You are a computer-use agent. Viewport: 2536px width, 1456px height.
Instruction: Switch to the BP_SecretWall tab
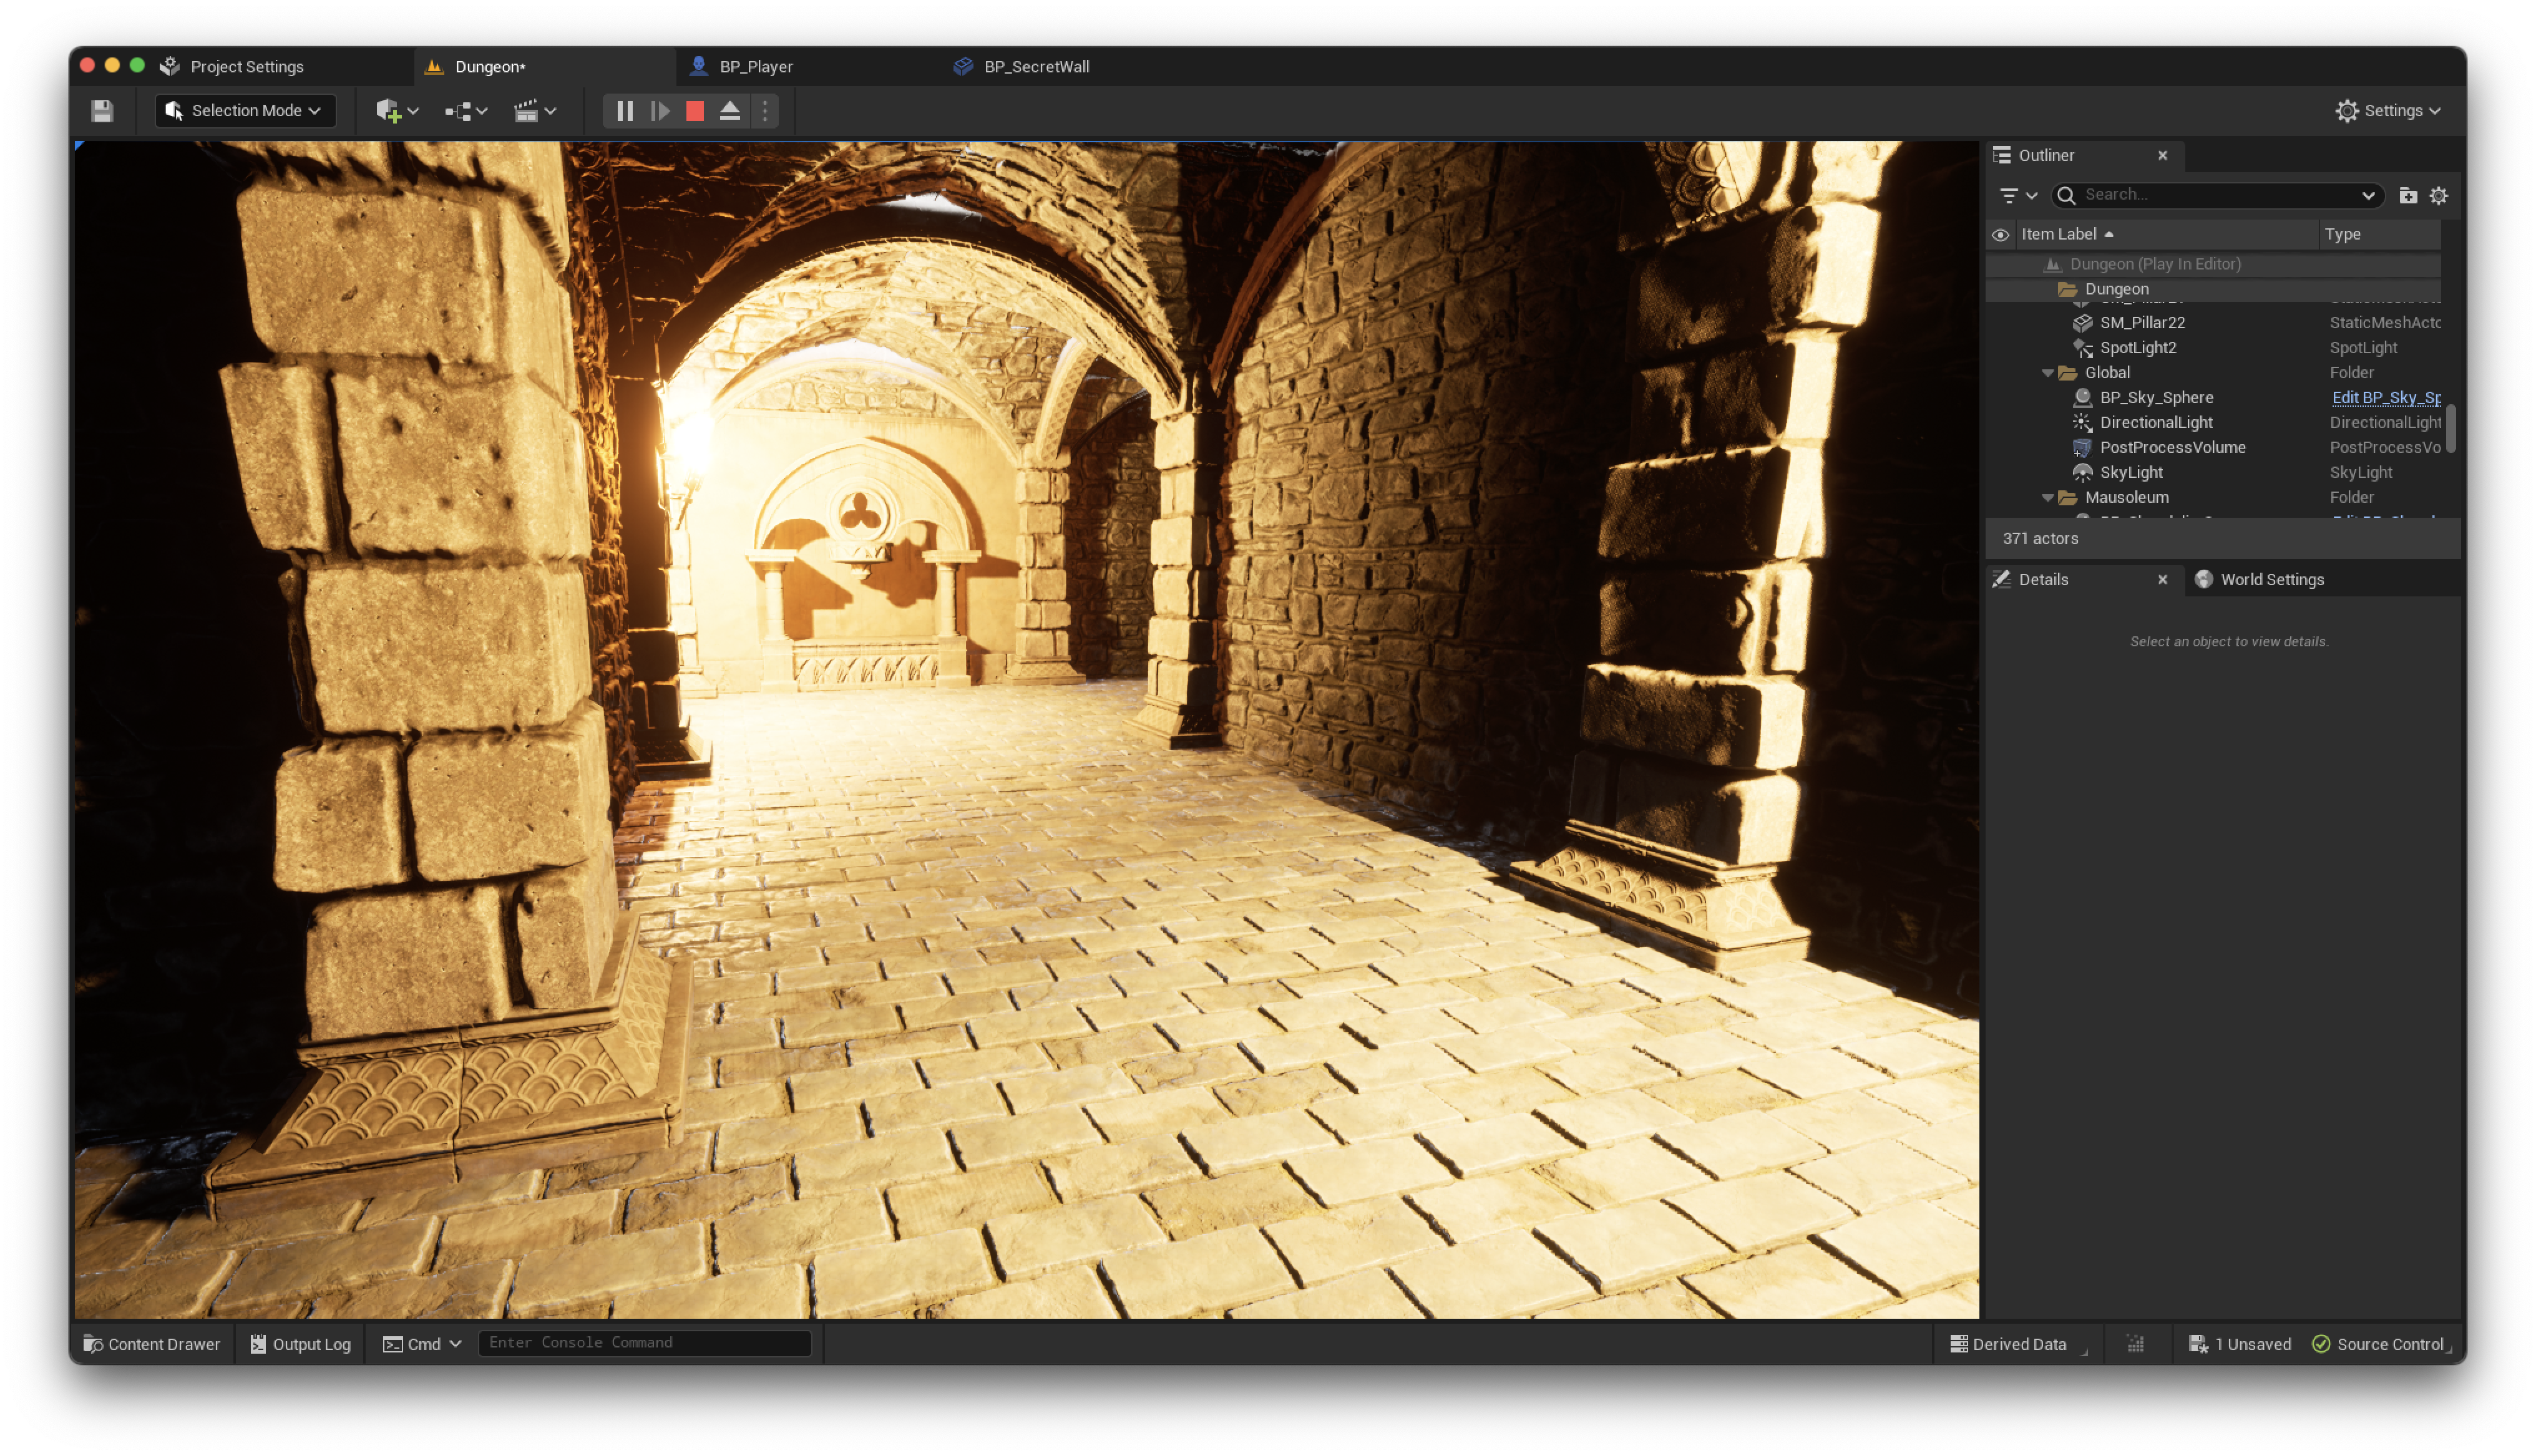(1036, 67)
